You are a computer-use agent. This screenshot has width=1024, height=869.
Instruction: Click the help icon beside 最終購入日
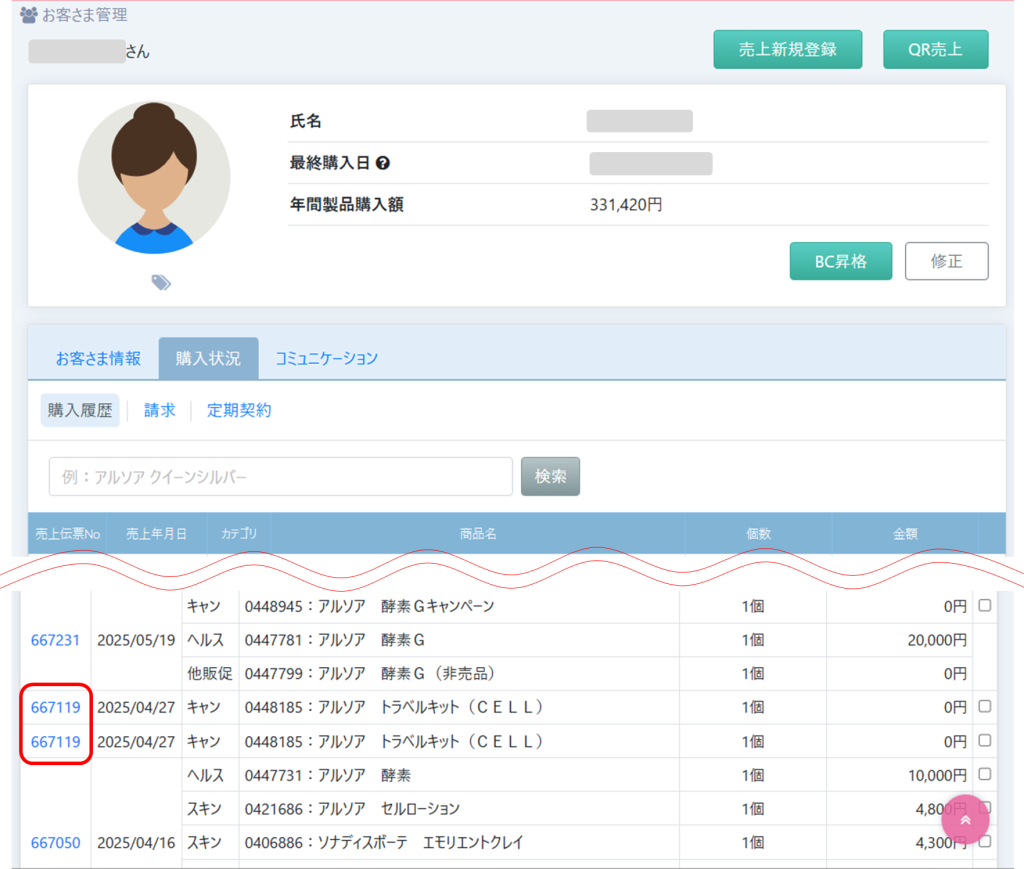[382, 164]
